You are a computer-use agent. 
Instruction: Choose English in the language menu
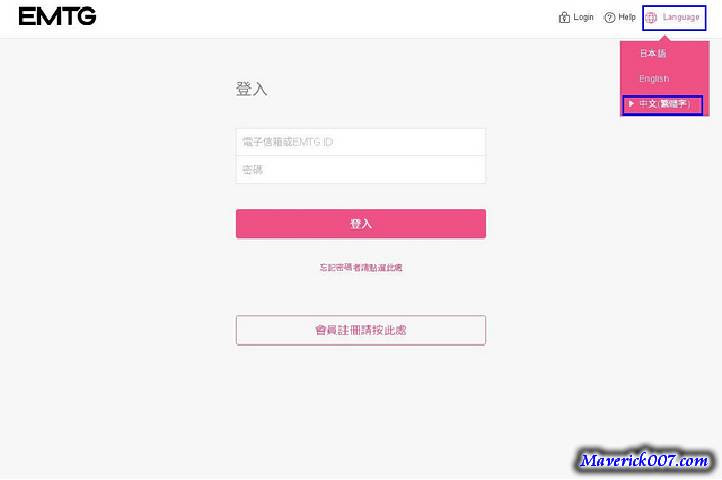tap(654, 78)
